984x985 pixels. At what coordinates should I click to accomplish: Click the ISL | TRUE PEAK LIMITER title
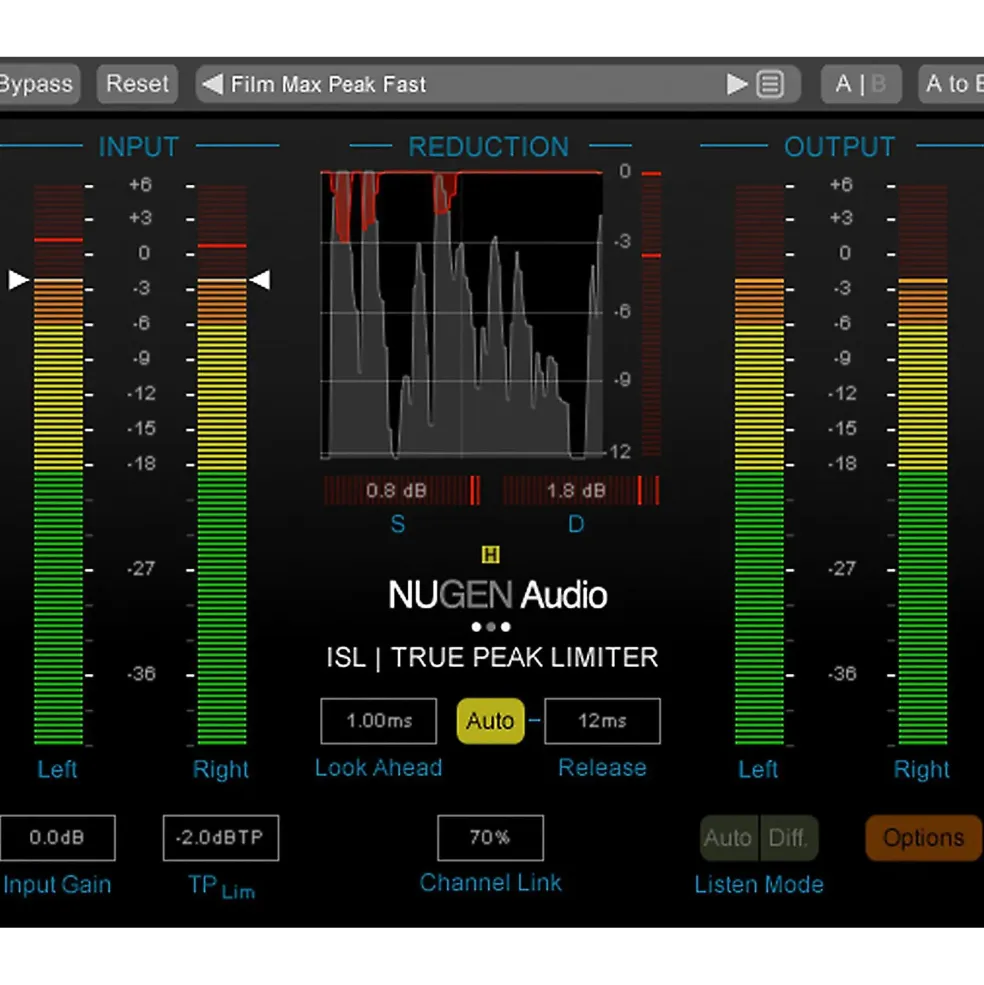492,658
